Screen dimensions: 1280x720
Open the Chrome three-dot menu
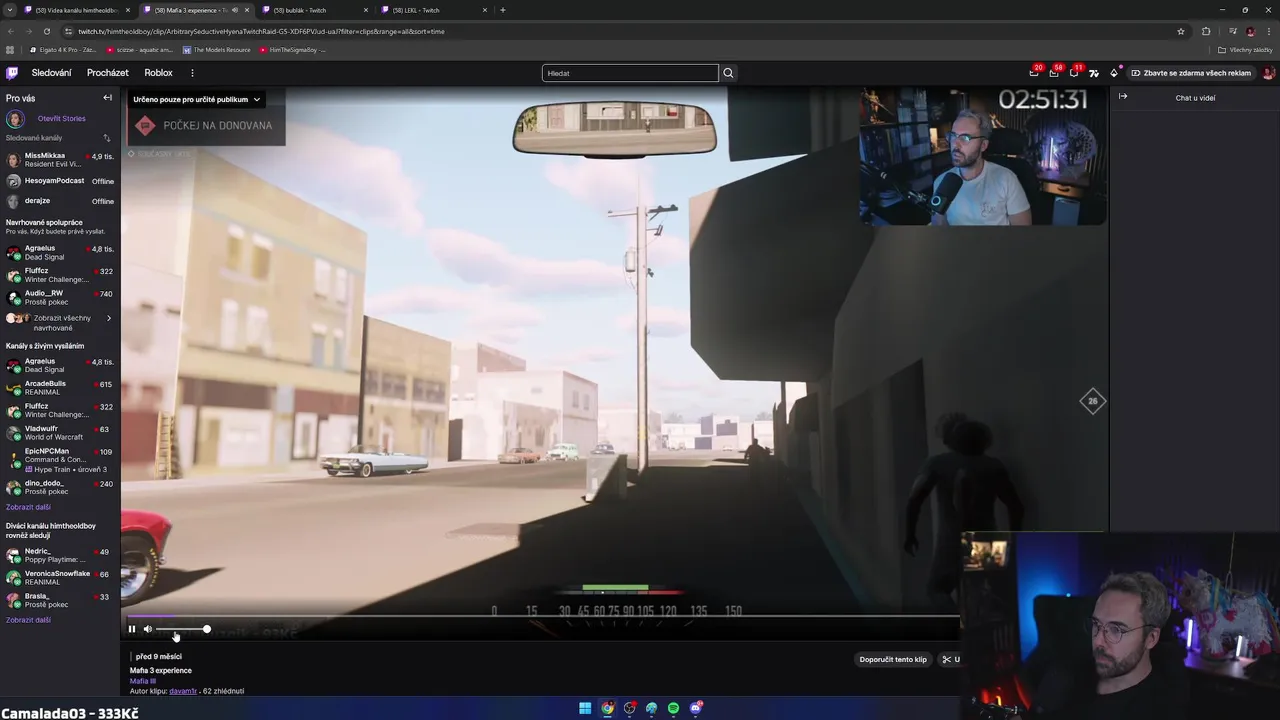1269,31
